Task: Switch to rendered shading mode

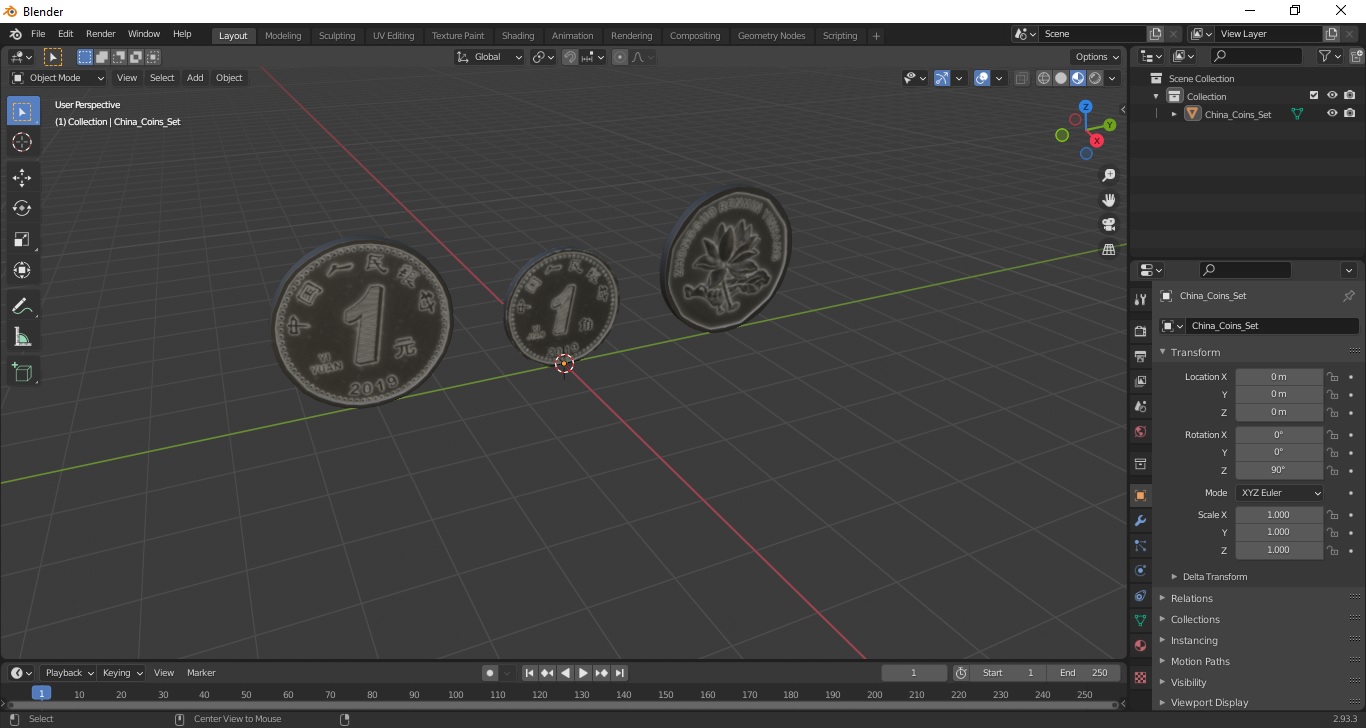Action: pyautogui.click(x=1095, y=78)
